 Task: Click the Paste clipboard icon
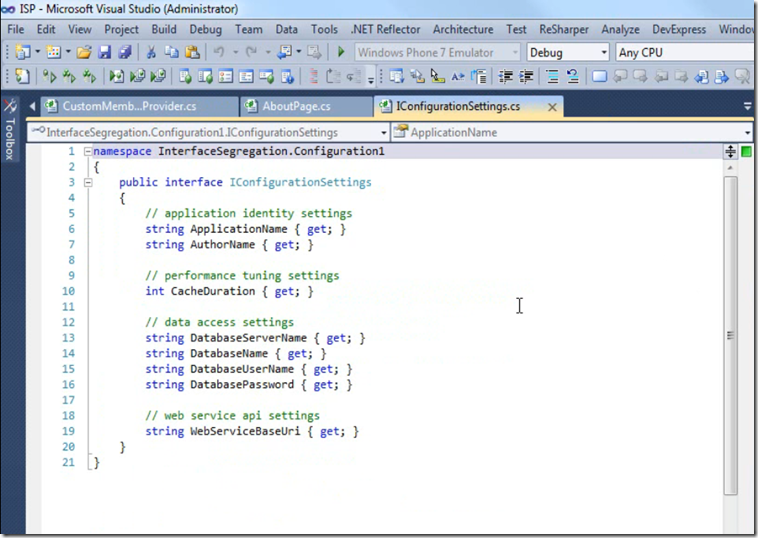[x=192, y=52]
